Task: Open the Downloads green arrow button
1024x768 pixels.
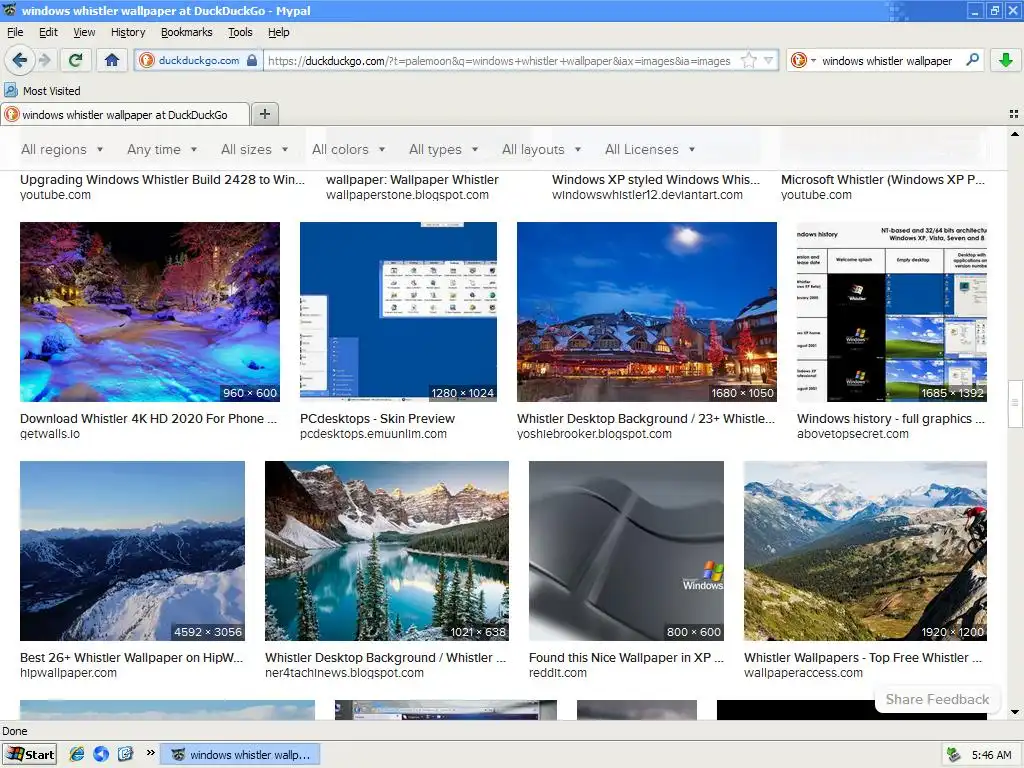Action: click(1006, 61)
